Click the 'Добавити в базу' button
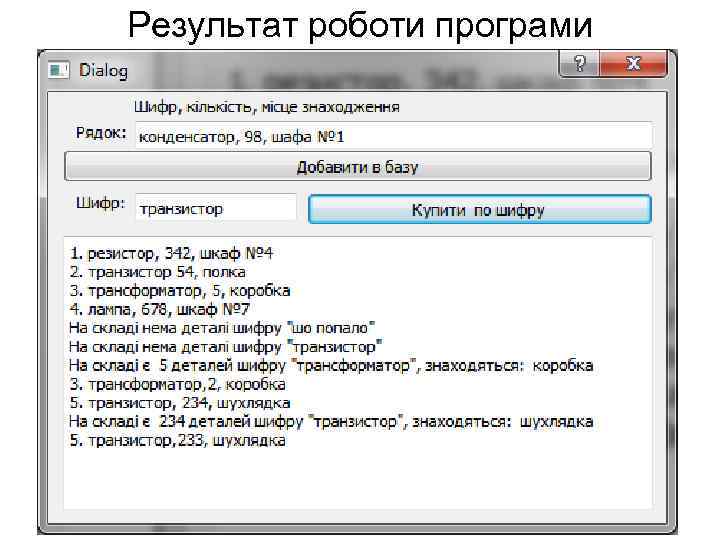This screenshot has width=720, height=540. point(358,167)
